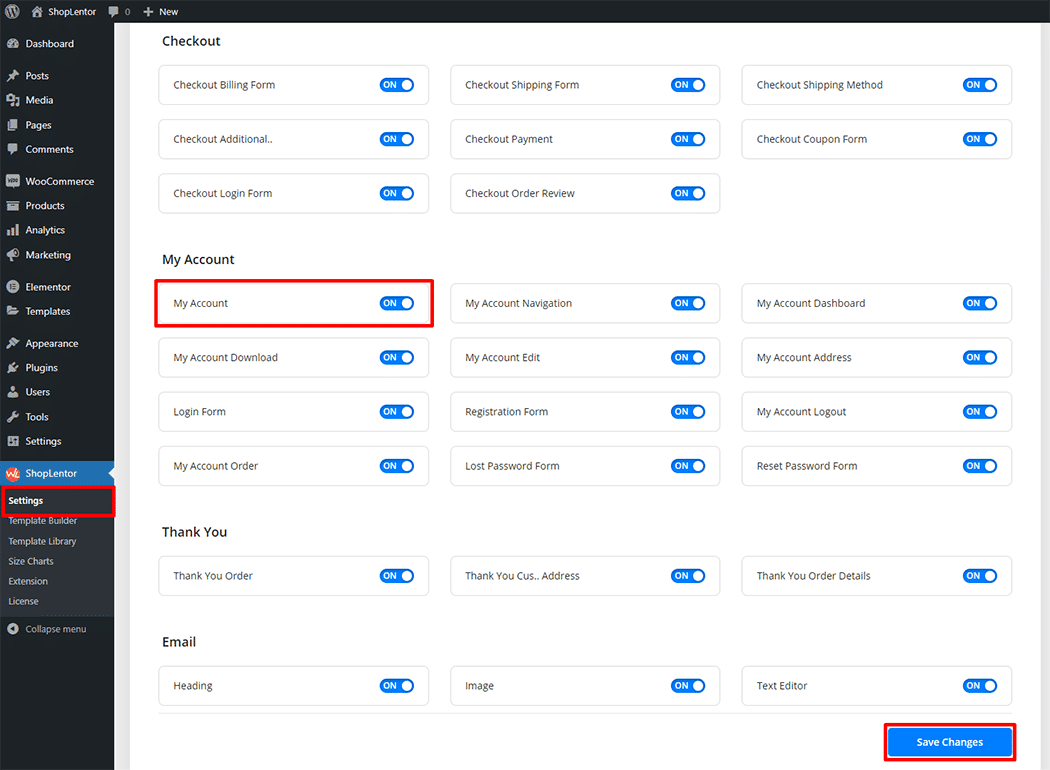This screenshot has height=770, width=1050.
Task: Click the 'Checkout Additional..' label
Action: coord(223,139)
